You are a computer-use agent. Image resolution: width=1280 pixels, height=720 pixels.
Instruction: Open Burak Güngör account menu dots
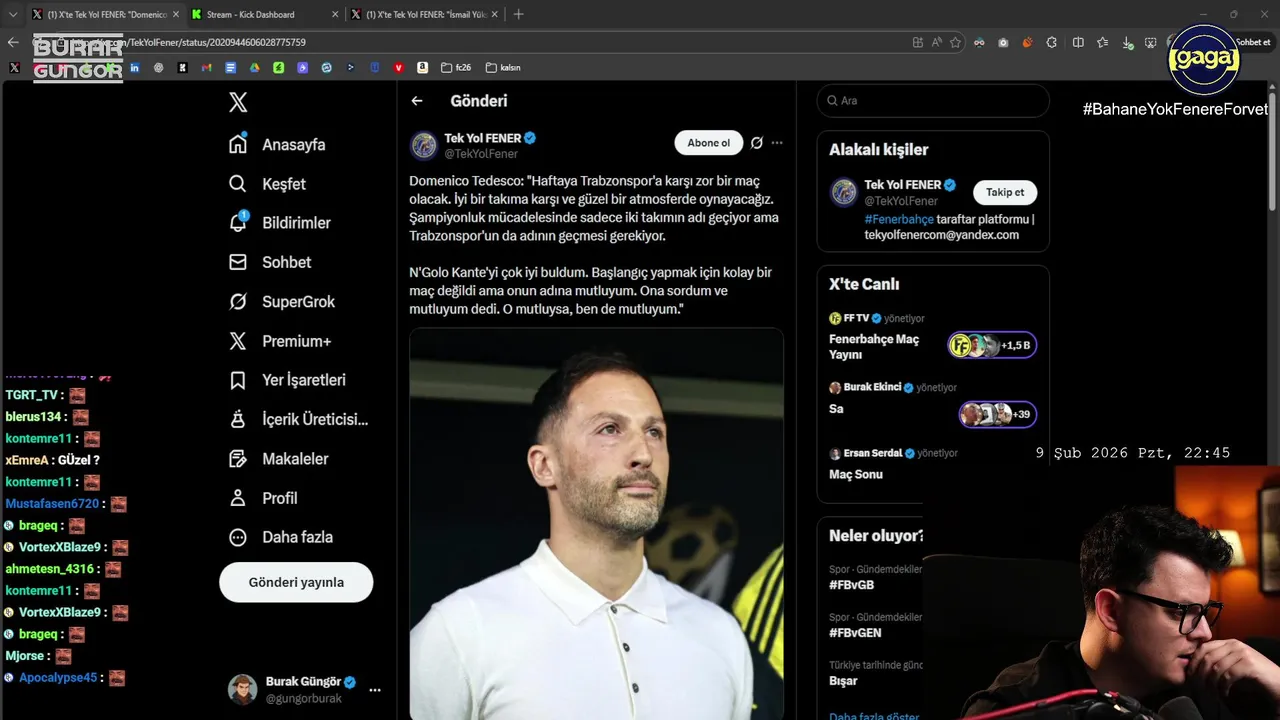pyautogui.click(x=375, y=690)
